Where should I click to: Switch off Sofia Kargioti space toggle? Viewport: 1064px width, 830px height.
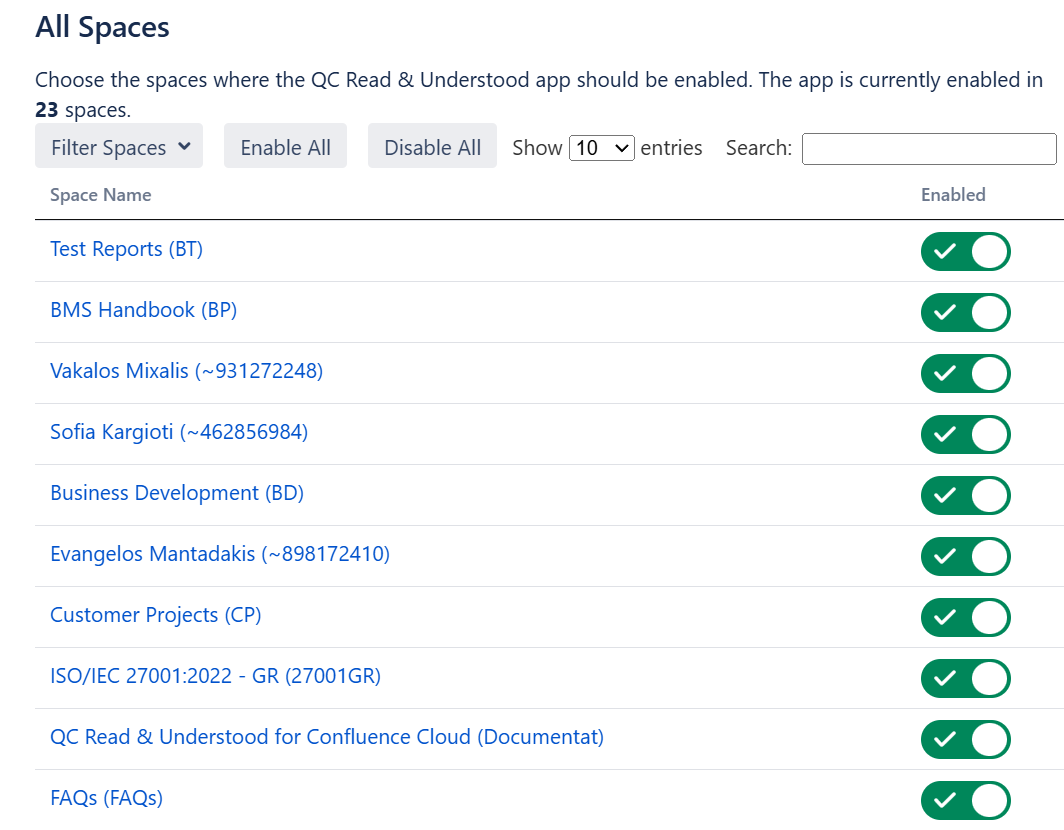click(x=965, y=434)
